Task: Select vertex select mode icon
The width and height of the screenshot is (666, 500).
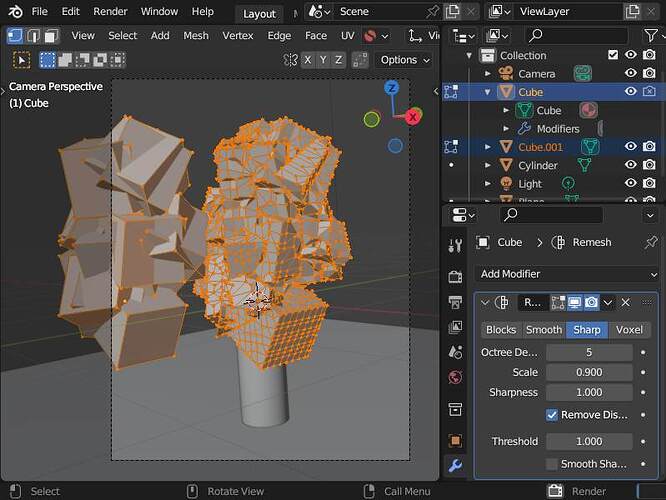Action: point(15,36)
